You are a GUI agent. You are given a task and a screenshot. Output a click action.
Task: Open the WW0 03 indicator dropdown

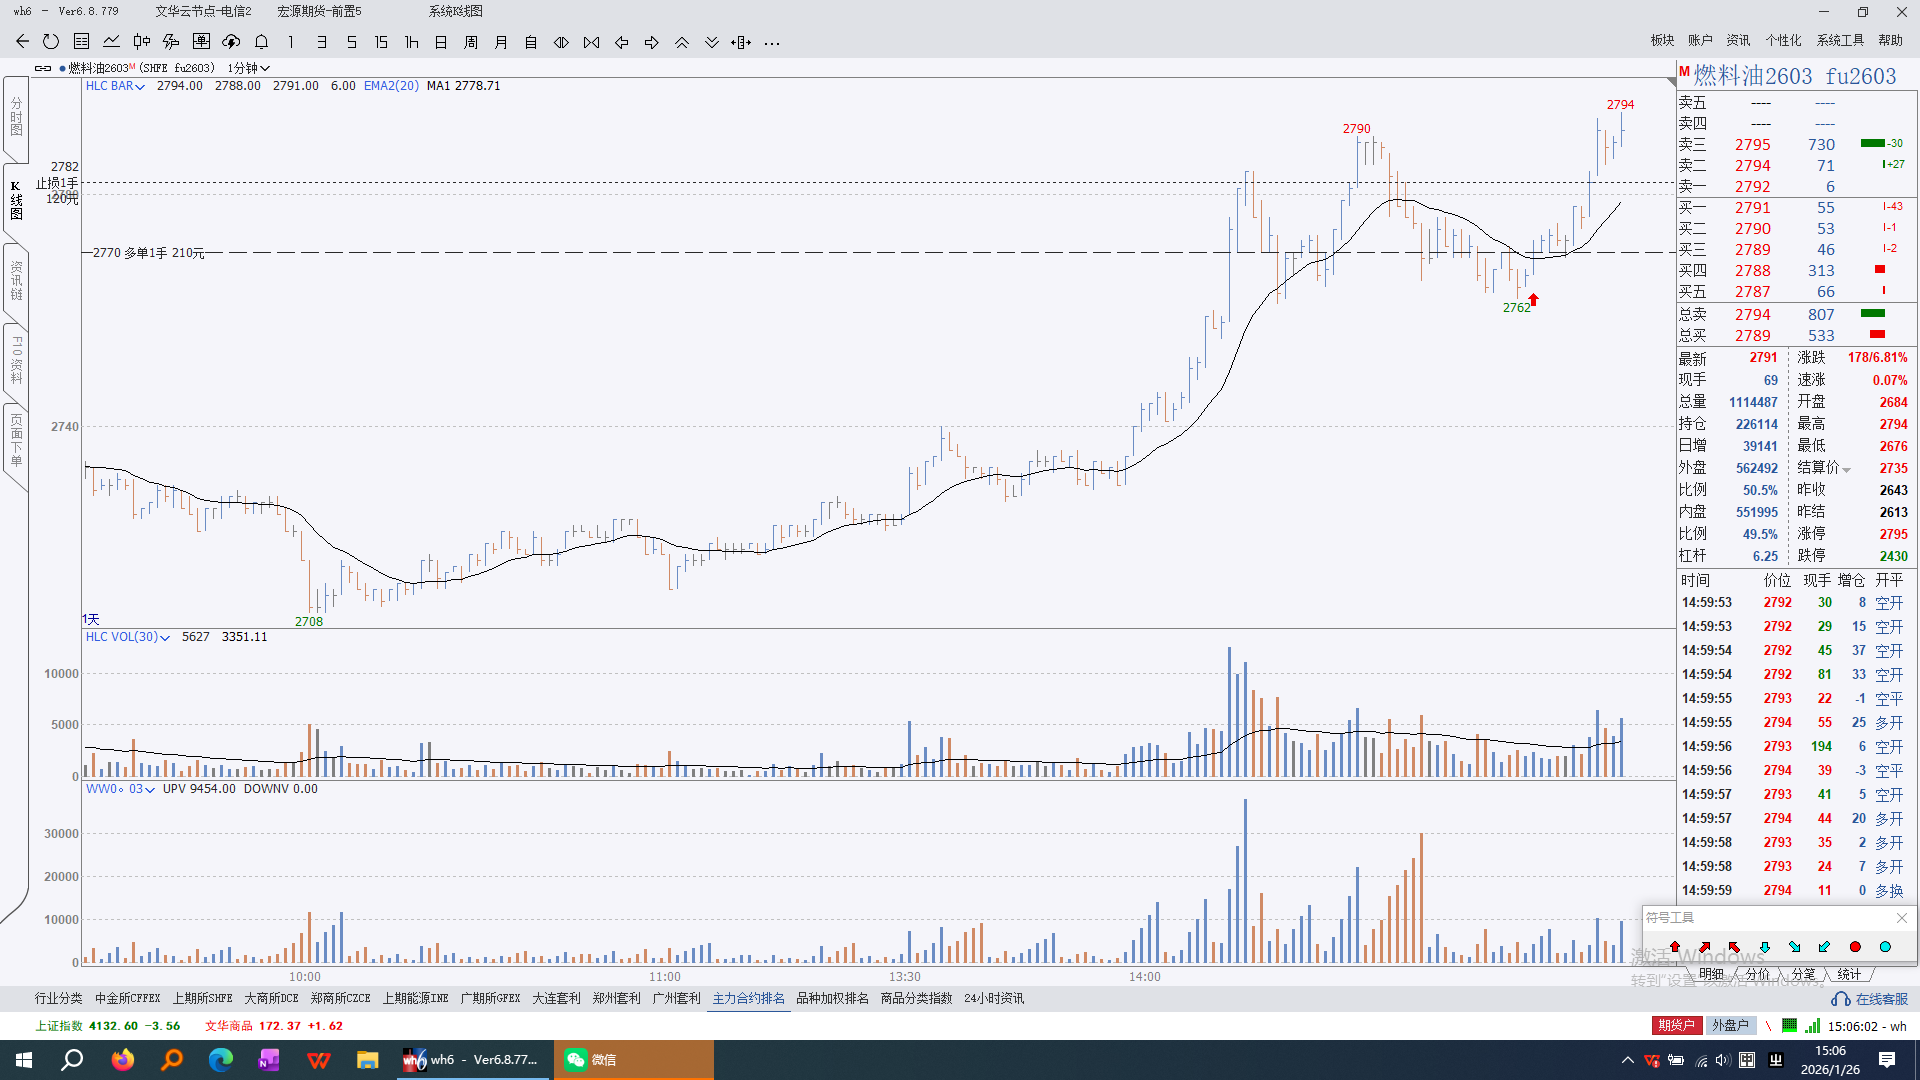120,789
